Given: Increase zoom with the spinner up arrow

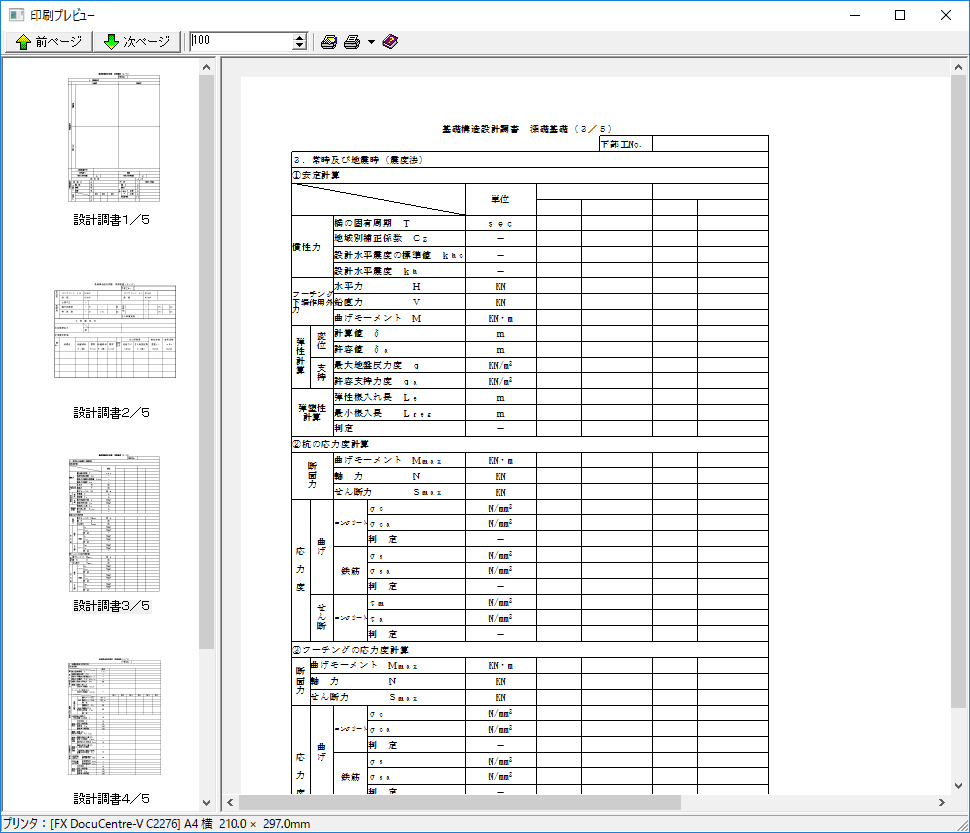Looking at the screenshot, I should tap(299, 37).
